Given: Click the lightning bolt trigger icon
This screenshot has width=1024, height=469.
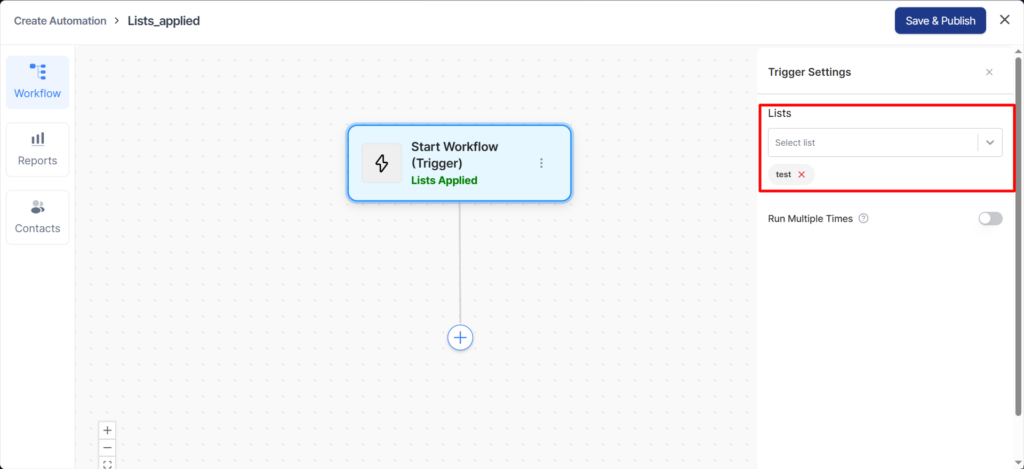Looking at the screenshot, I should click(381, 163).
